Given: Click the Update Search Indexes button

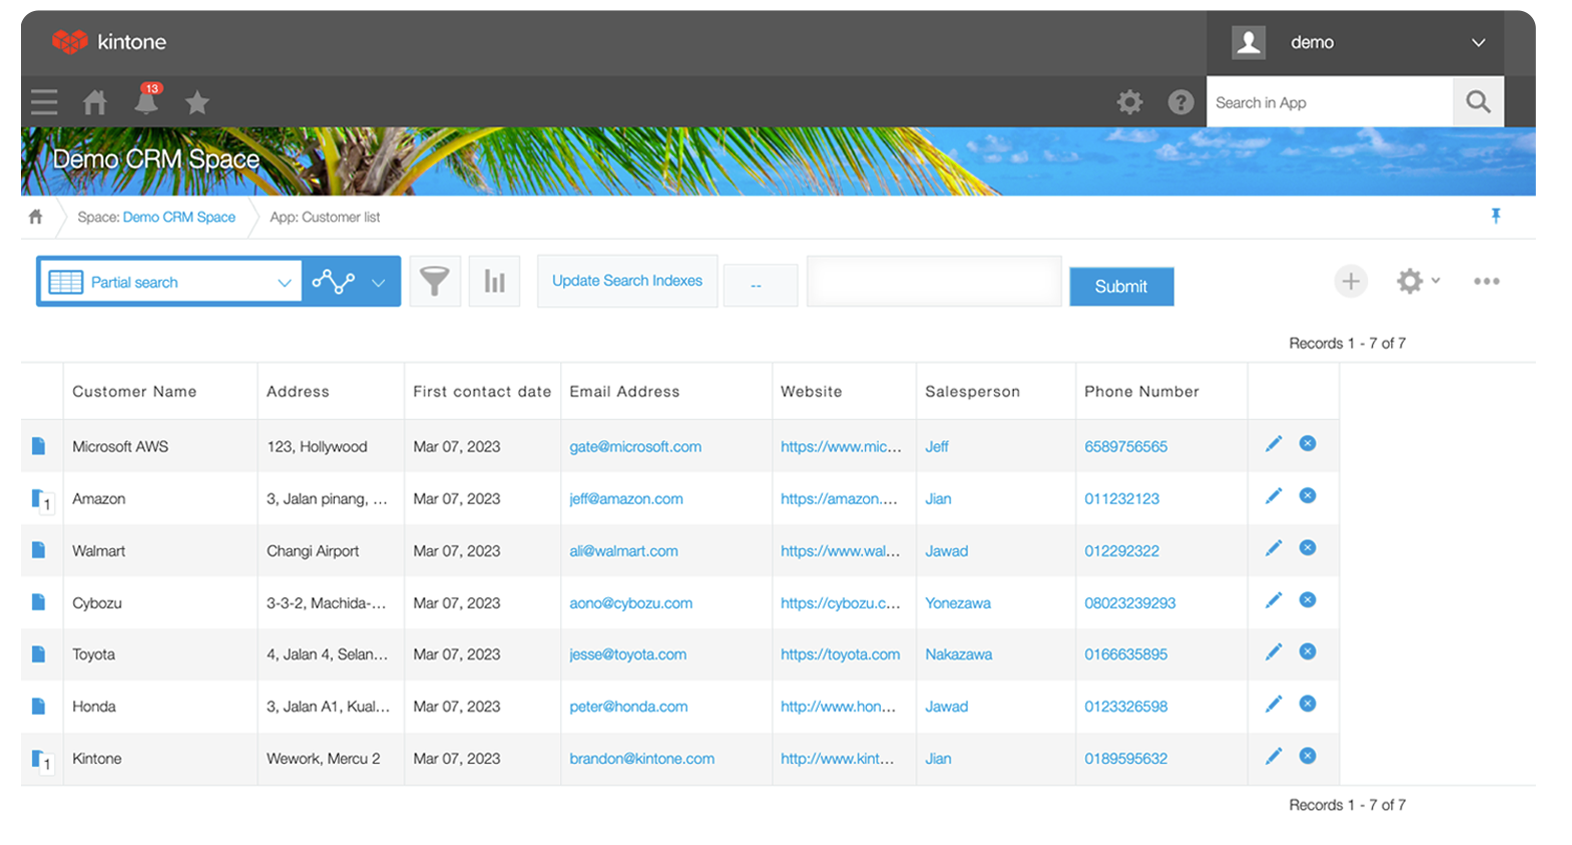Looking at the screenshot, I should [627, 281].
